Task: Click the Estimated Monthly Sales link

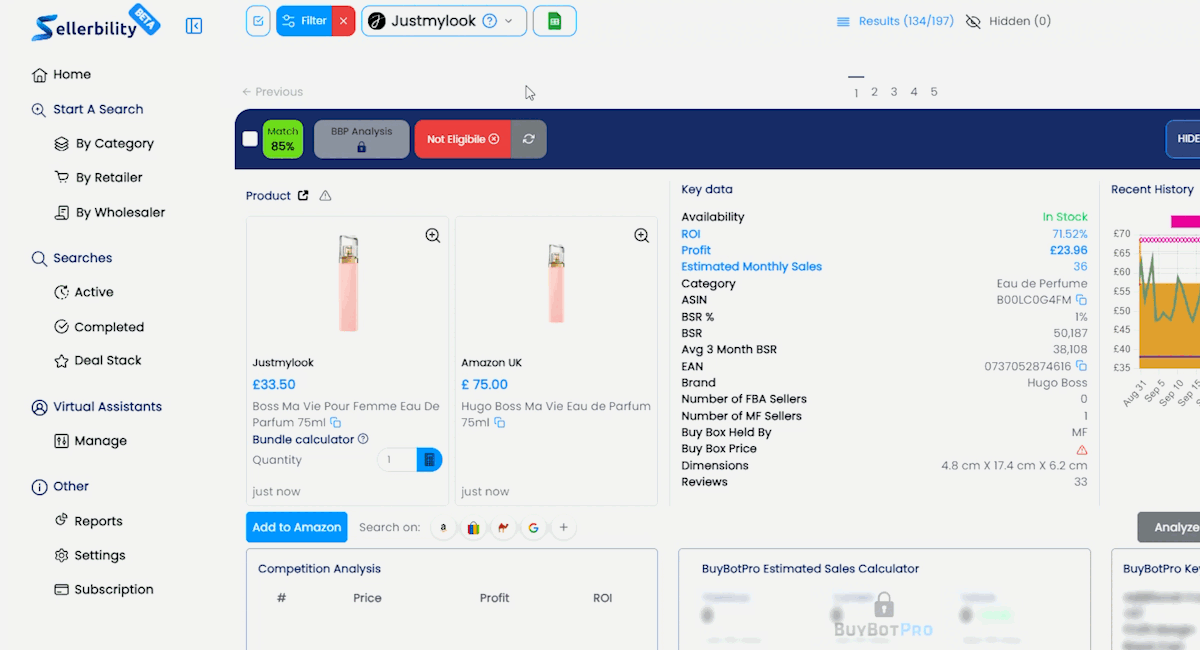Action: (752, 267)
